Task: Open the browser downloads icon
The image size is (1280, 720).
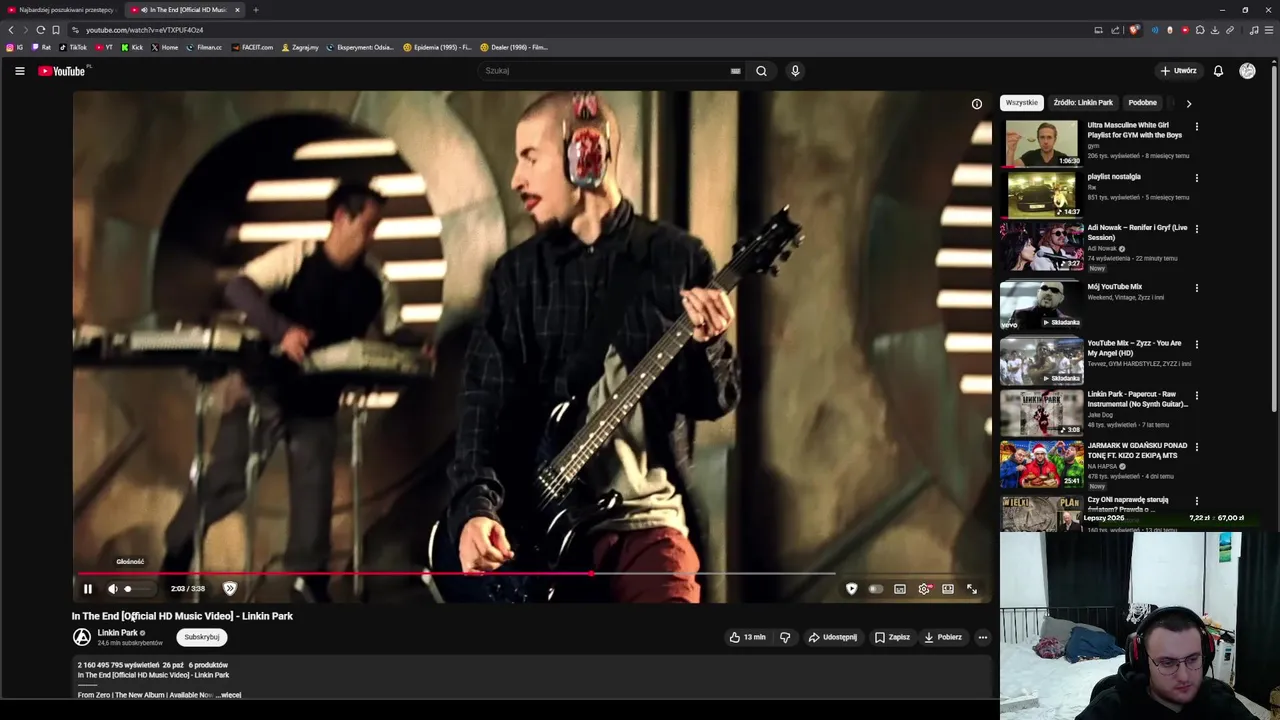Action: pos(1215,30)
